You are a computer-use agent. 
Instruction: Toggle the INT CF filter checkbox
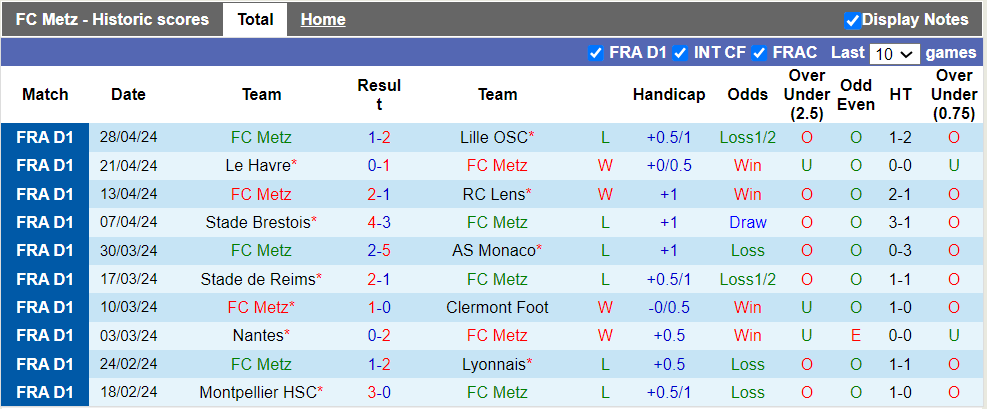click(x=680, y=53)
